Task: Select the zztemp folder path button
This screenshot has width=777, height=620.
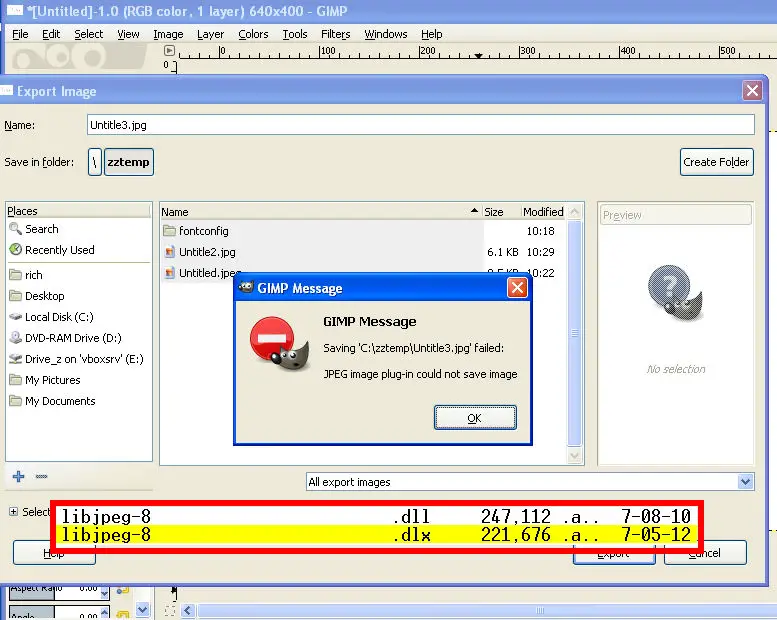Action: (129, 162)
